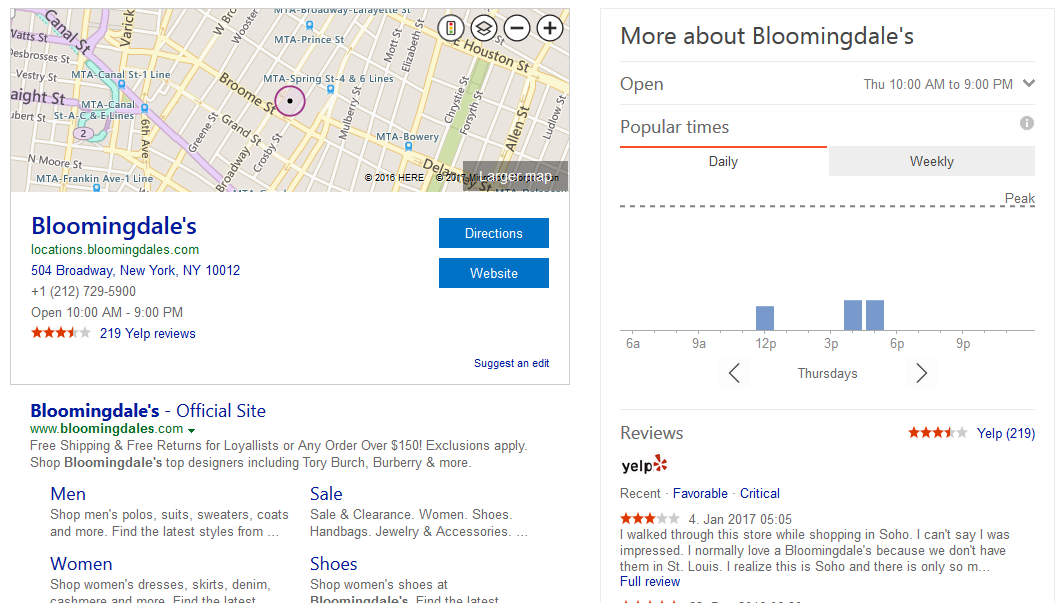Click the Bloomingdale's location pin on map
Screen dimensions: 1062x603
[x=290, y=101]
